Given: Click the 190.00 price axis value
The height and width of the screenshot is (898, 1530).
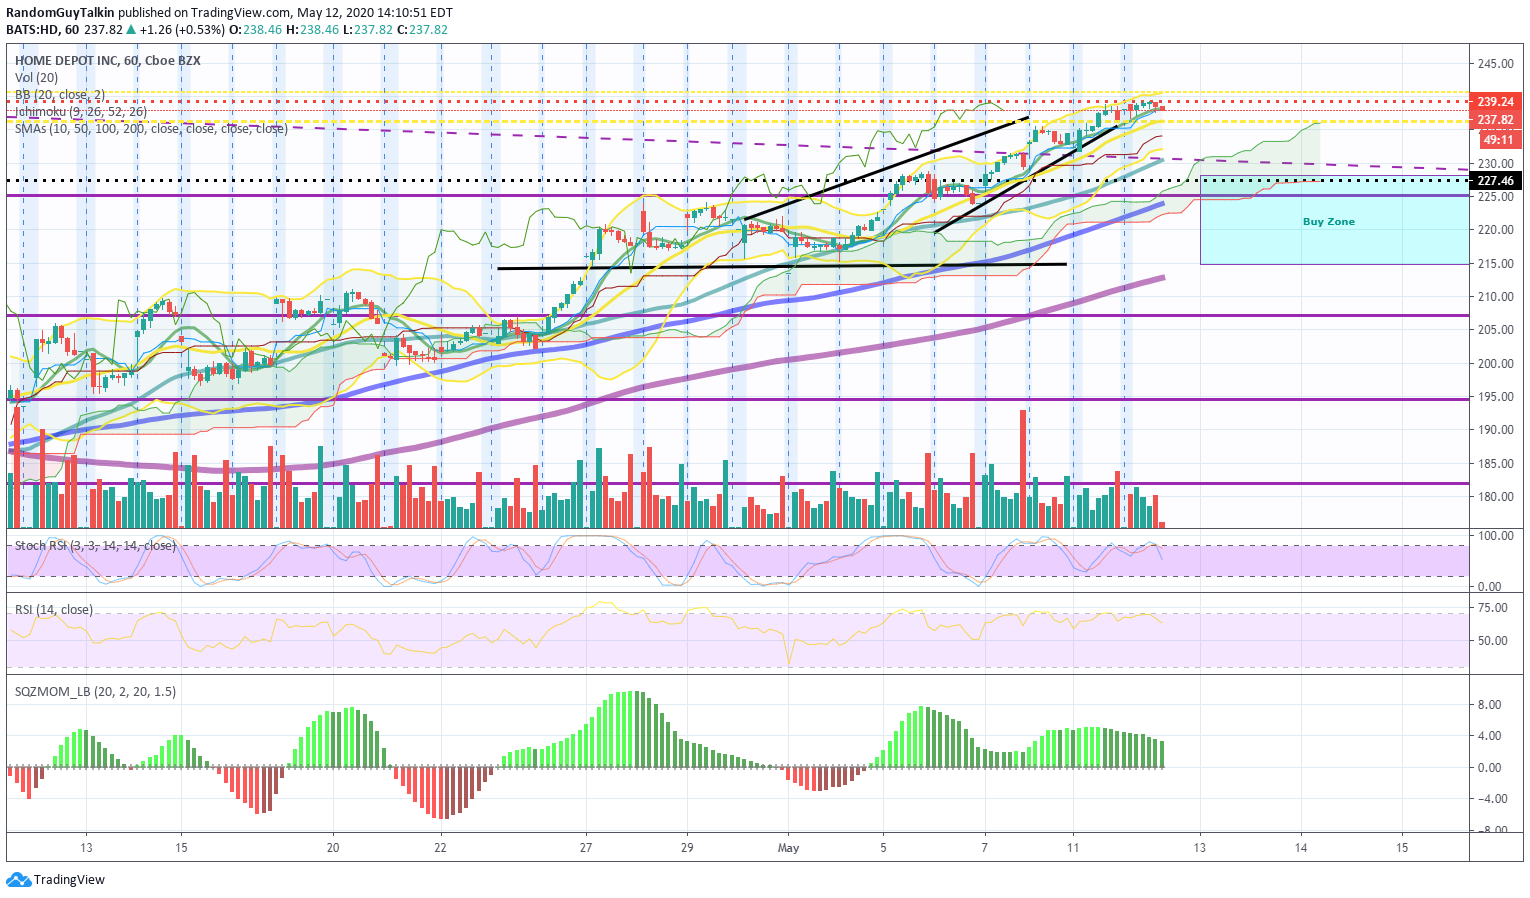Looking at the screenshot, I should tap(1495, 430).
